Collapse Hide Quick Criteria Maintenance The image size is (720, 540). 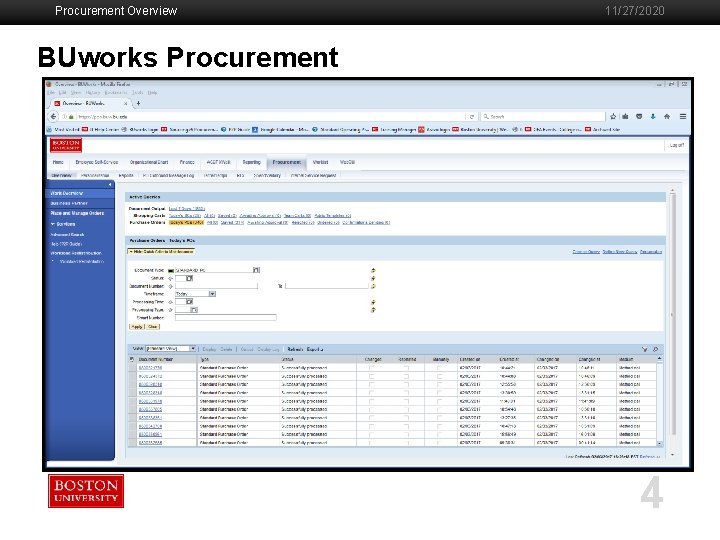(x=161, y=252)
